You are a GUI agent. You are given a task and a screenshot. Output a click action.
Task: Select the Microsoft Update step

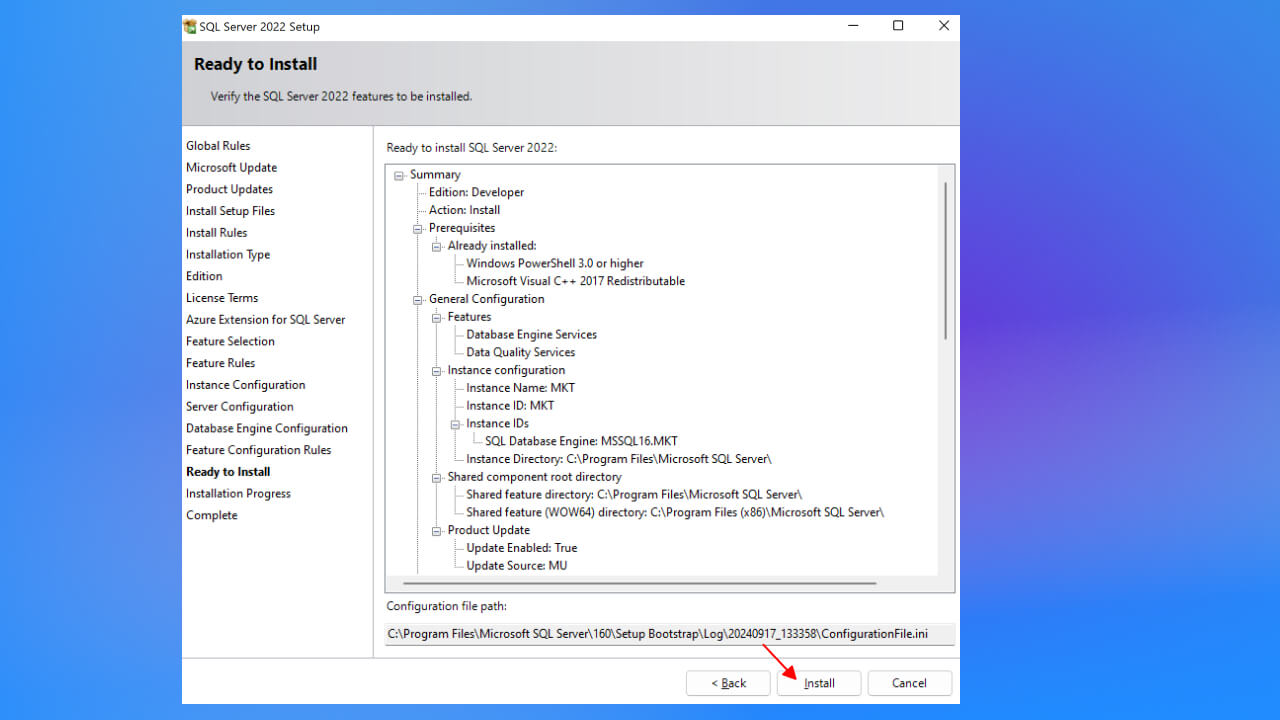231,168
